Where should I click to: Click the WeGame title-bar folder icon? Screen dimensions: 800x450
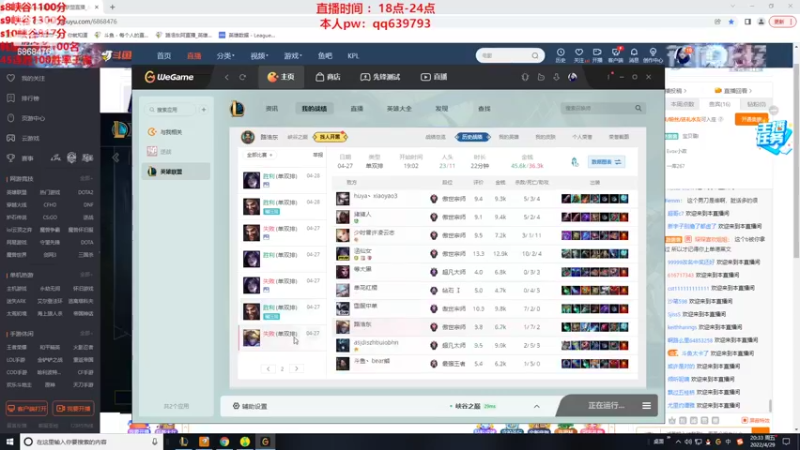coord(541,77)
